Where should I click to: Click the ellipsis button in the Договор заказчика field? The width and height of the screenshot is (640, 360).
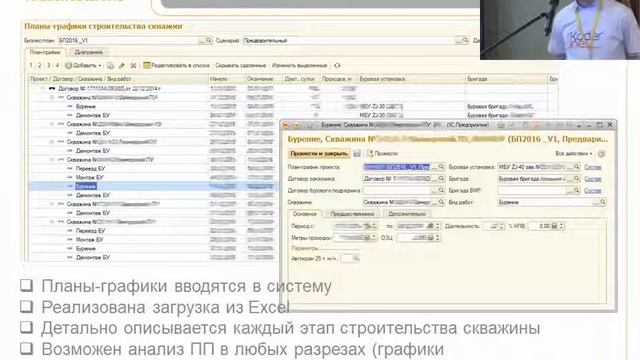pos(434,178)
